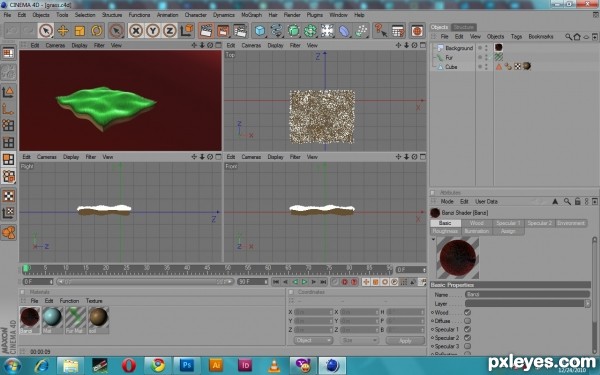Viewport: 600px width, 375px height.
Task: Click frame 45 on the timeline ruler
Action: pyautogui.click(x=207, y=269)
